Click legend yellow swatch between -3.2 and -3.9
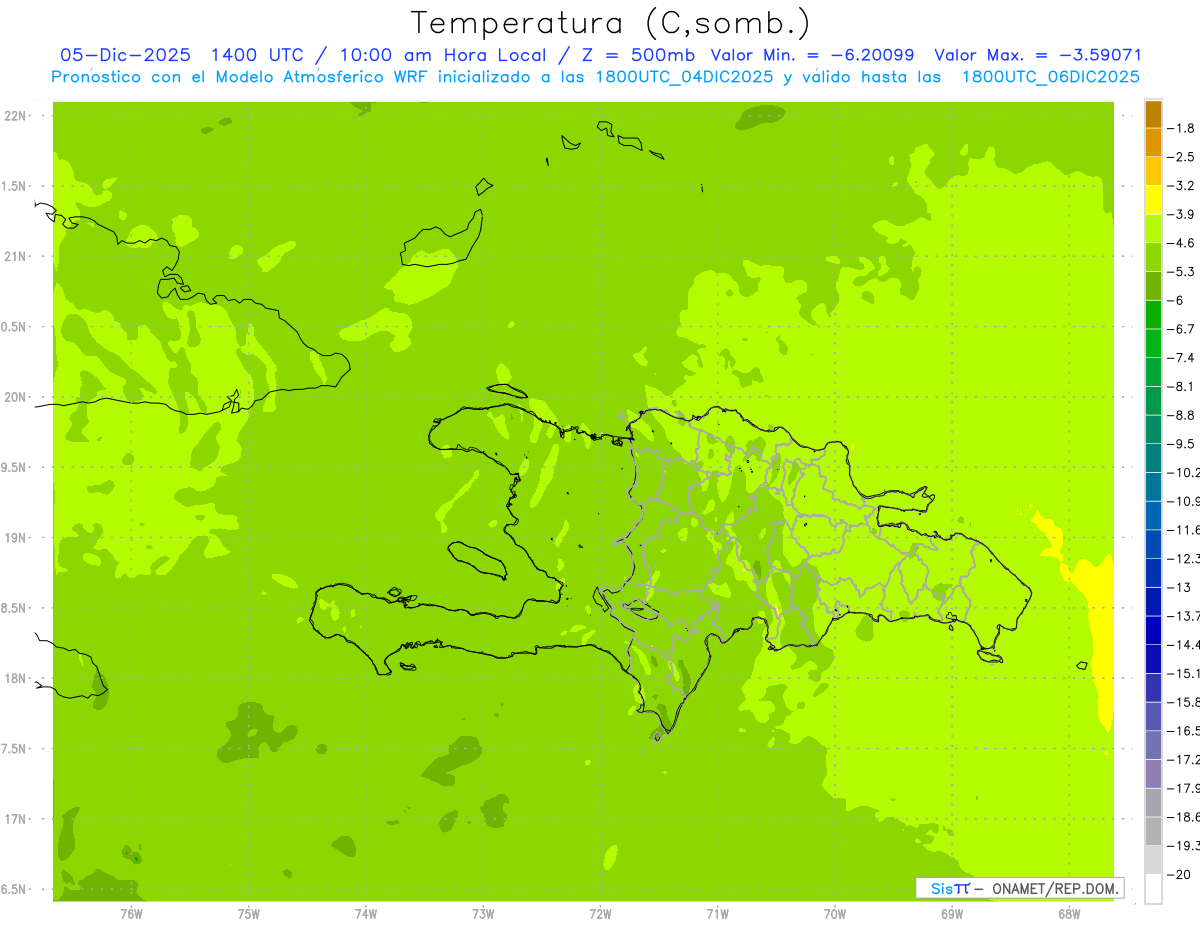 [x=1153, y=200]
